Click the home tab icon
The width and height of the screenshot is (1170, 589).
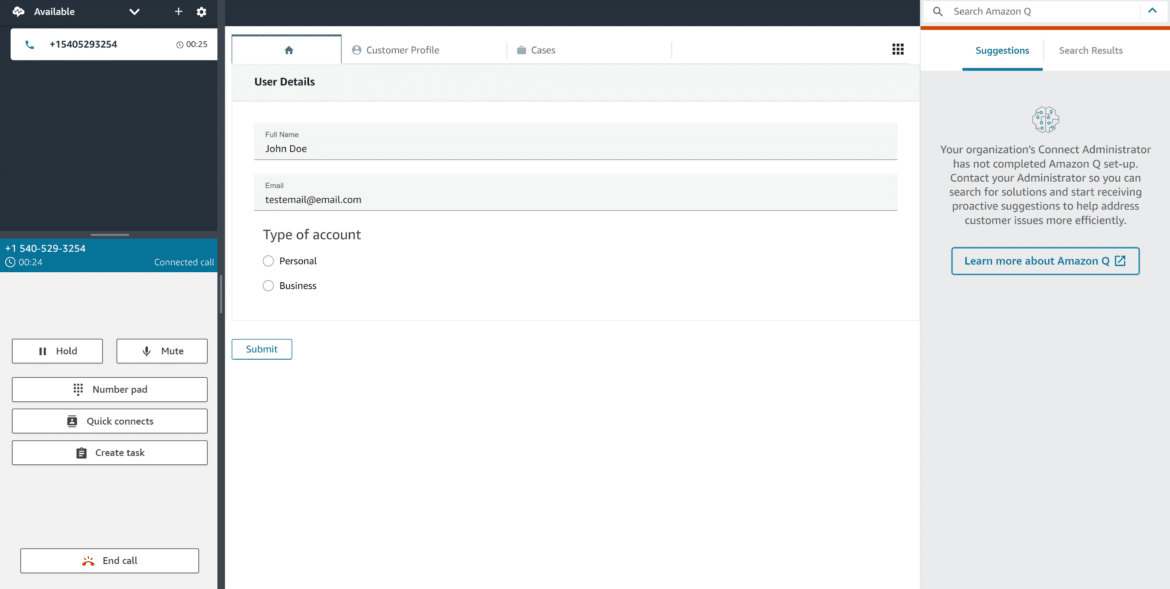(286, 48)
